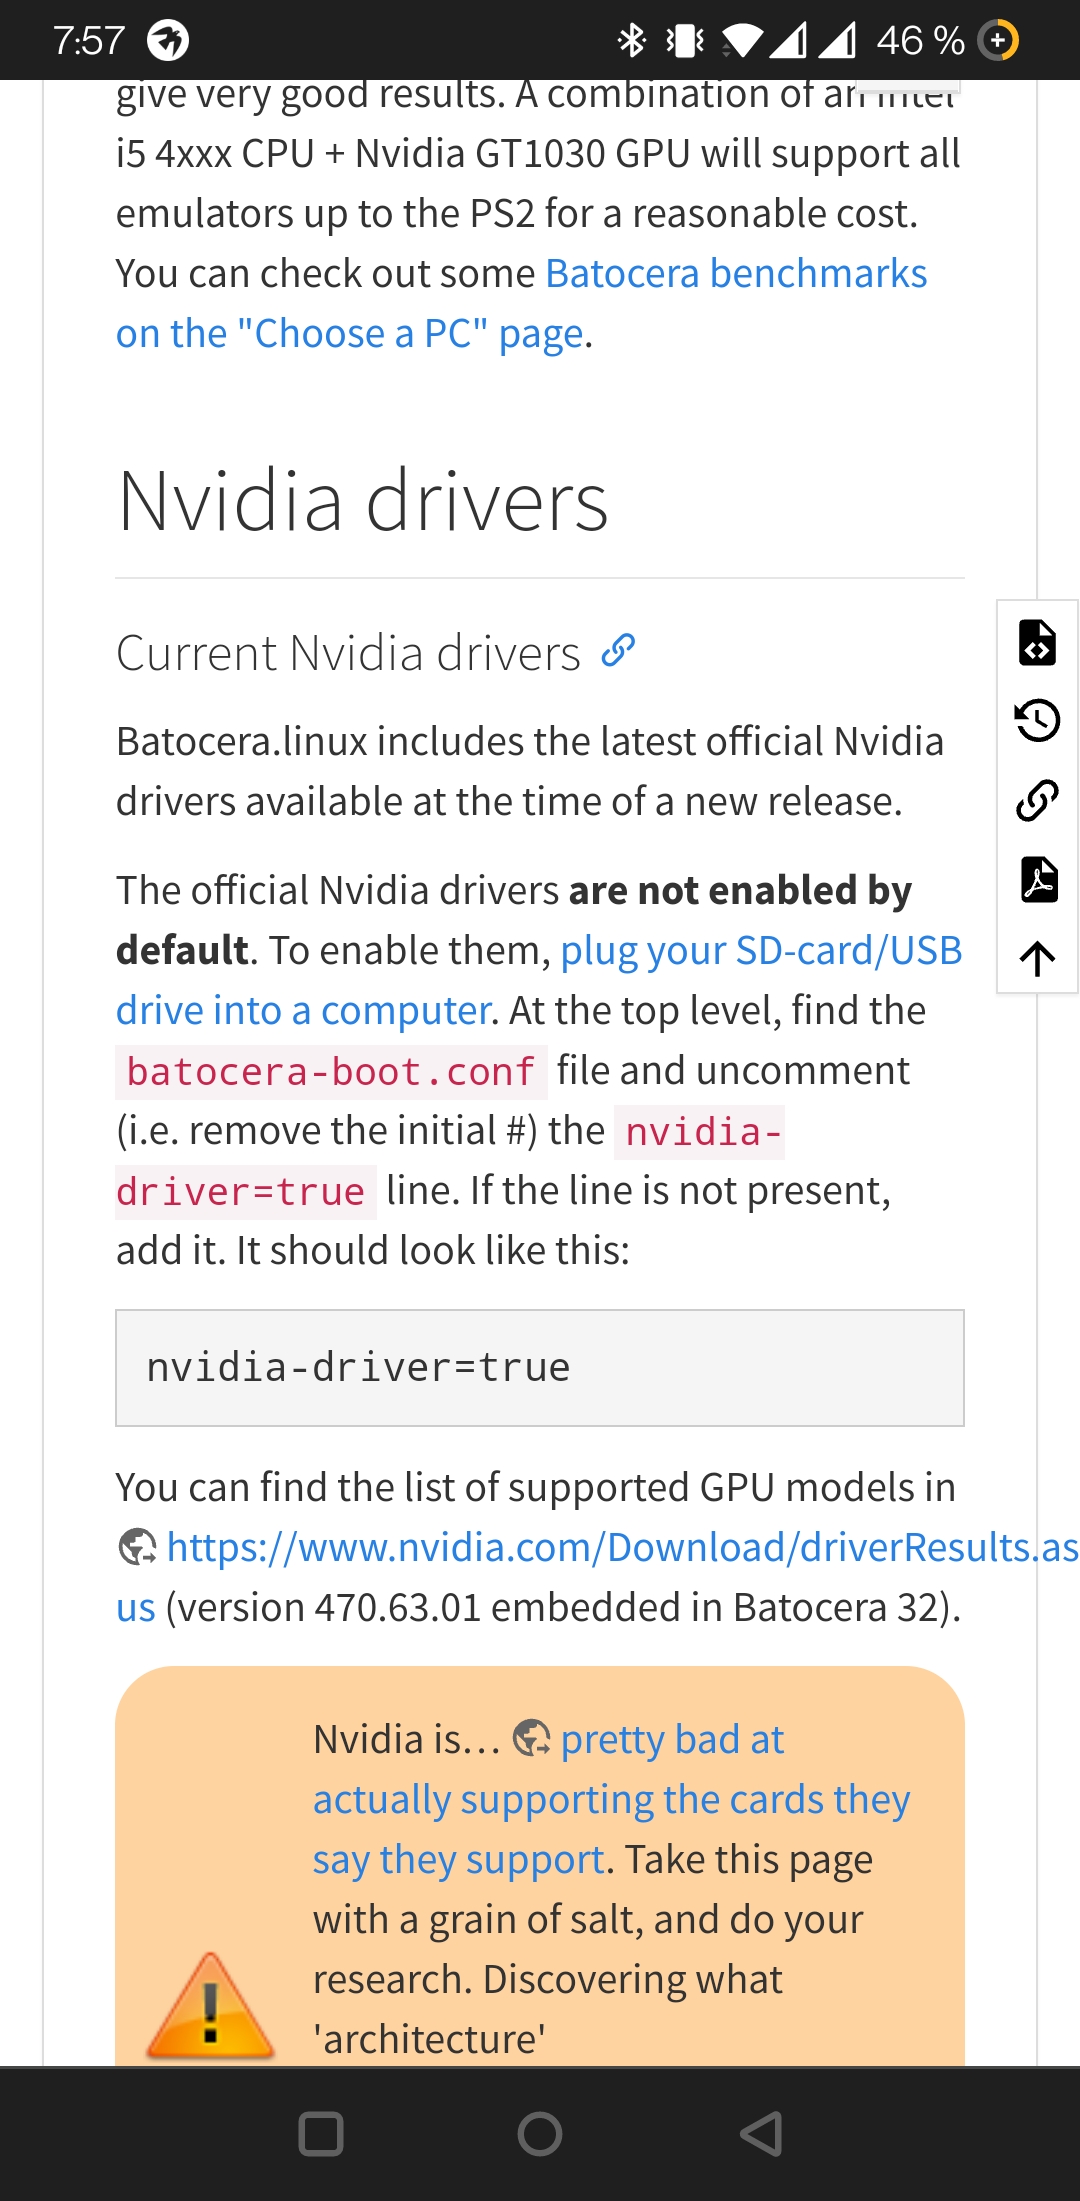Open old revisions history icon
The image size is (1080, 2201).
[1037, 720]
